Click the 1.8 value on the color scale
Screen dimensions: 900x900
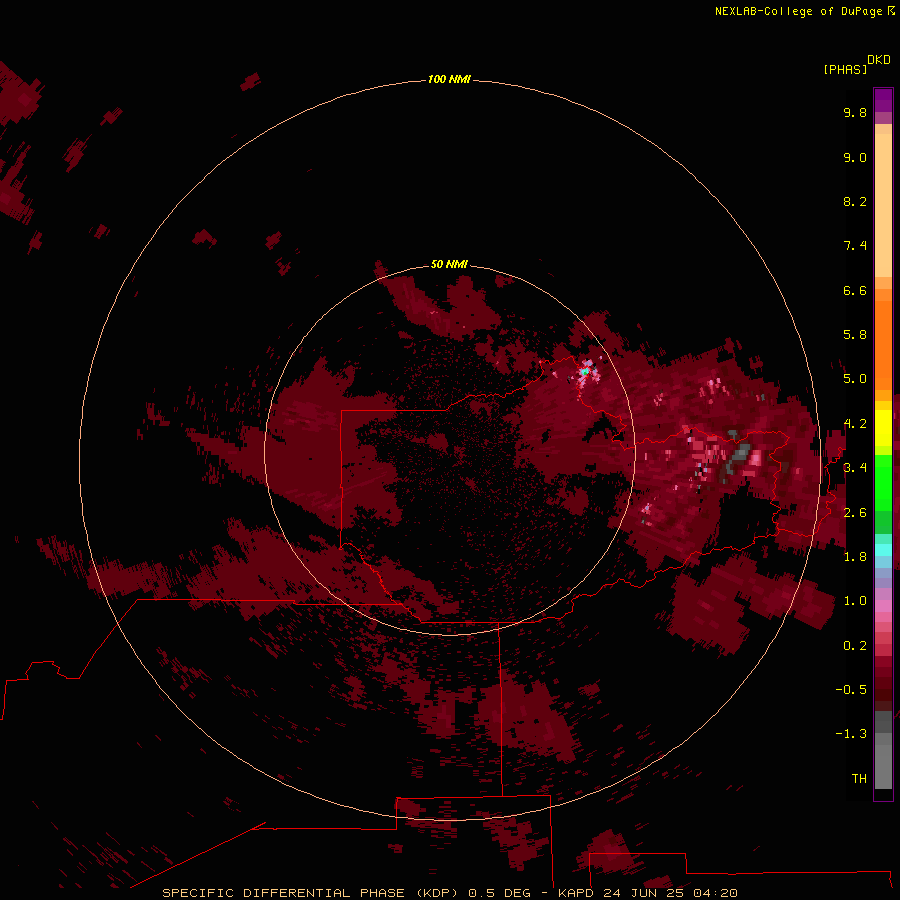point(855,557)
